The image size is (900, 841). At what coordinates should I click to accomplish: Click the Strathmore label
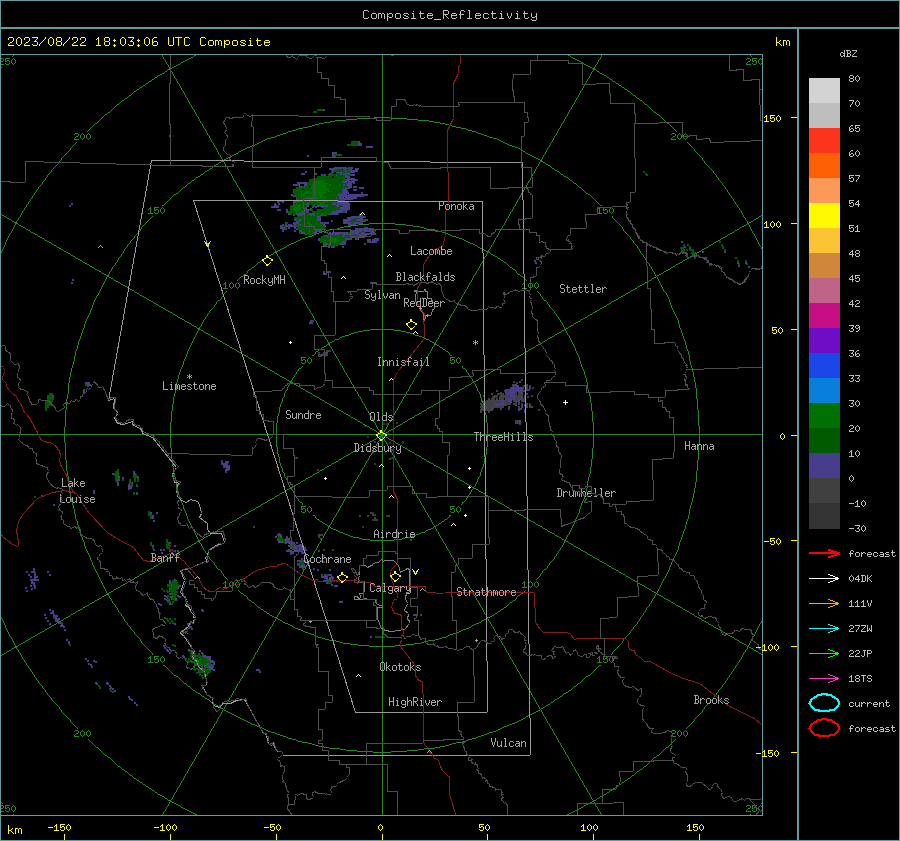tap(486, 592)
